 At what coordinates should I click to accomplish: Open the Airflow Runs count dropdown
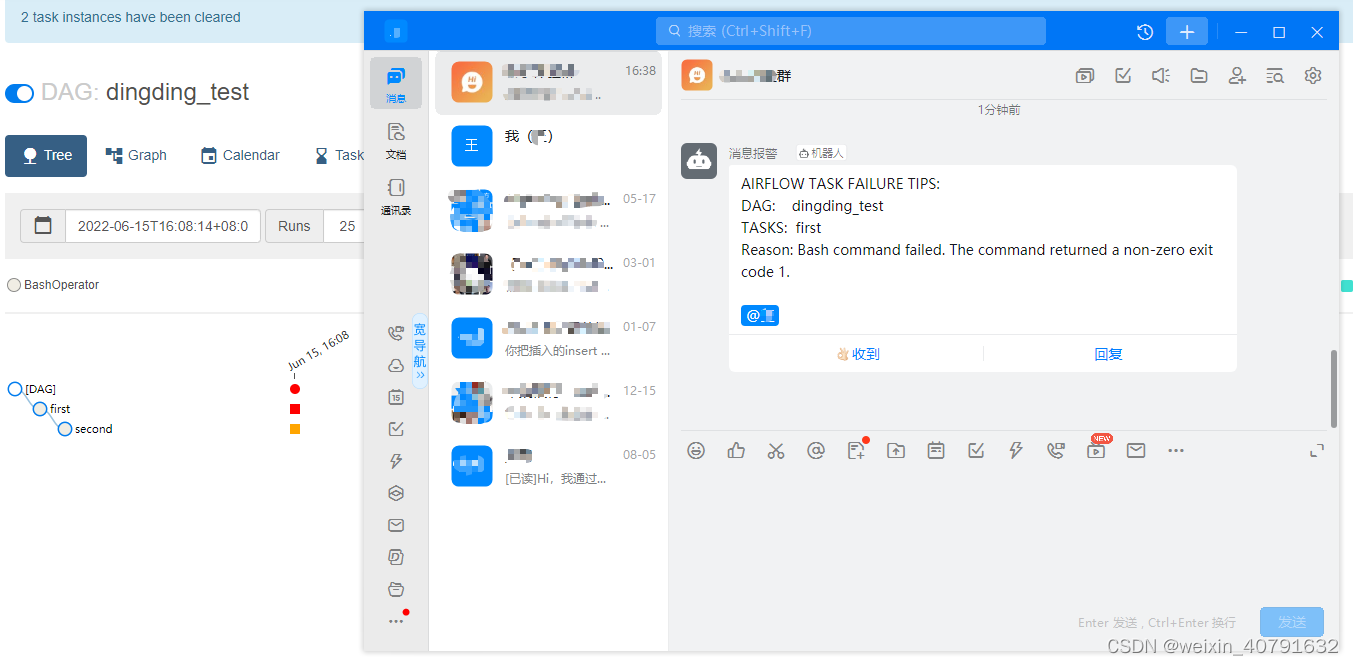pyautogui.click(x=346, y=226)
